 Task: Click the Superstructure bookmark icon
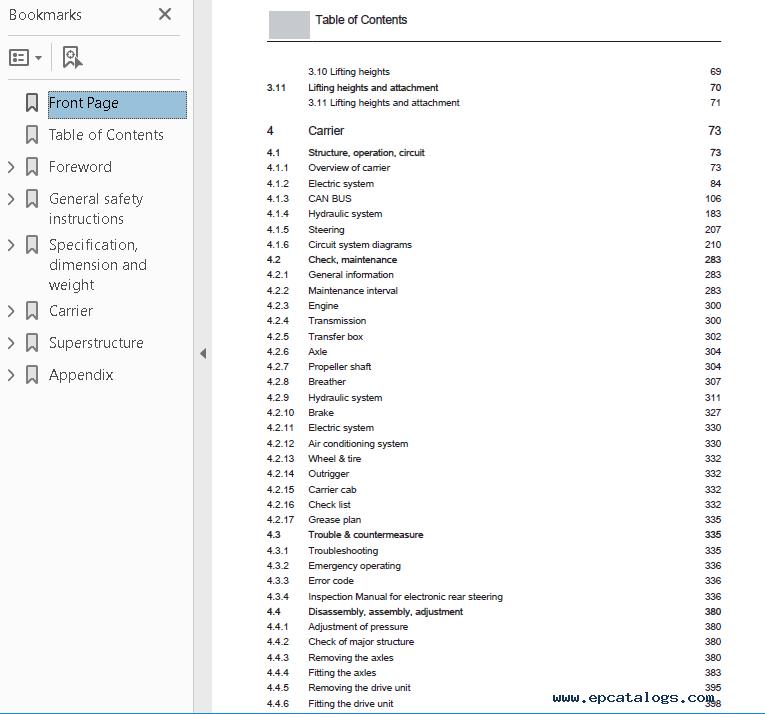pos(32,343)
